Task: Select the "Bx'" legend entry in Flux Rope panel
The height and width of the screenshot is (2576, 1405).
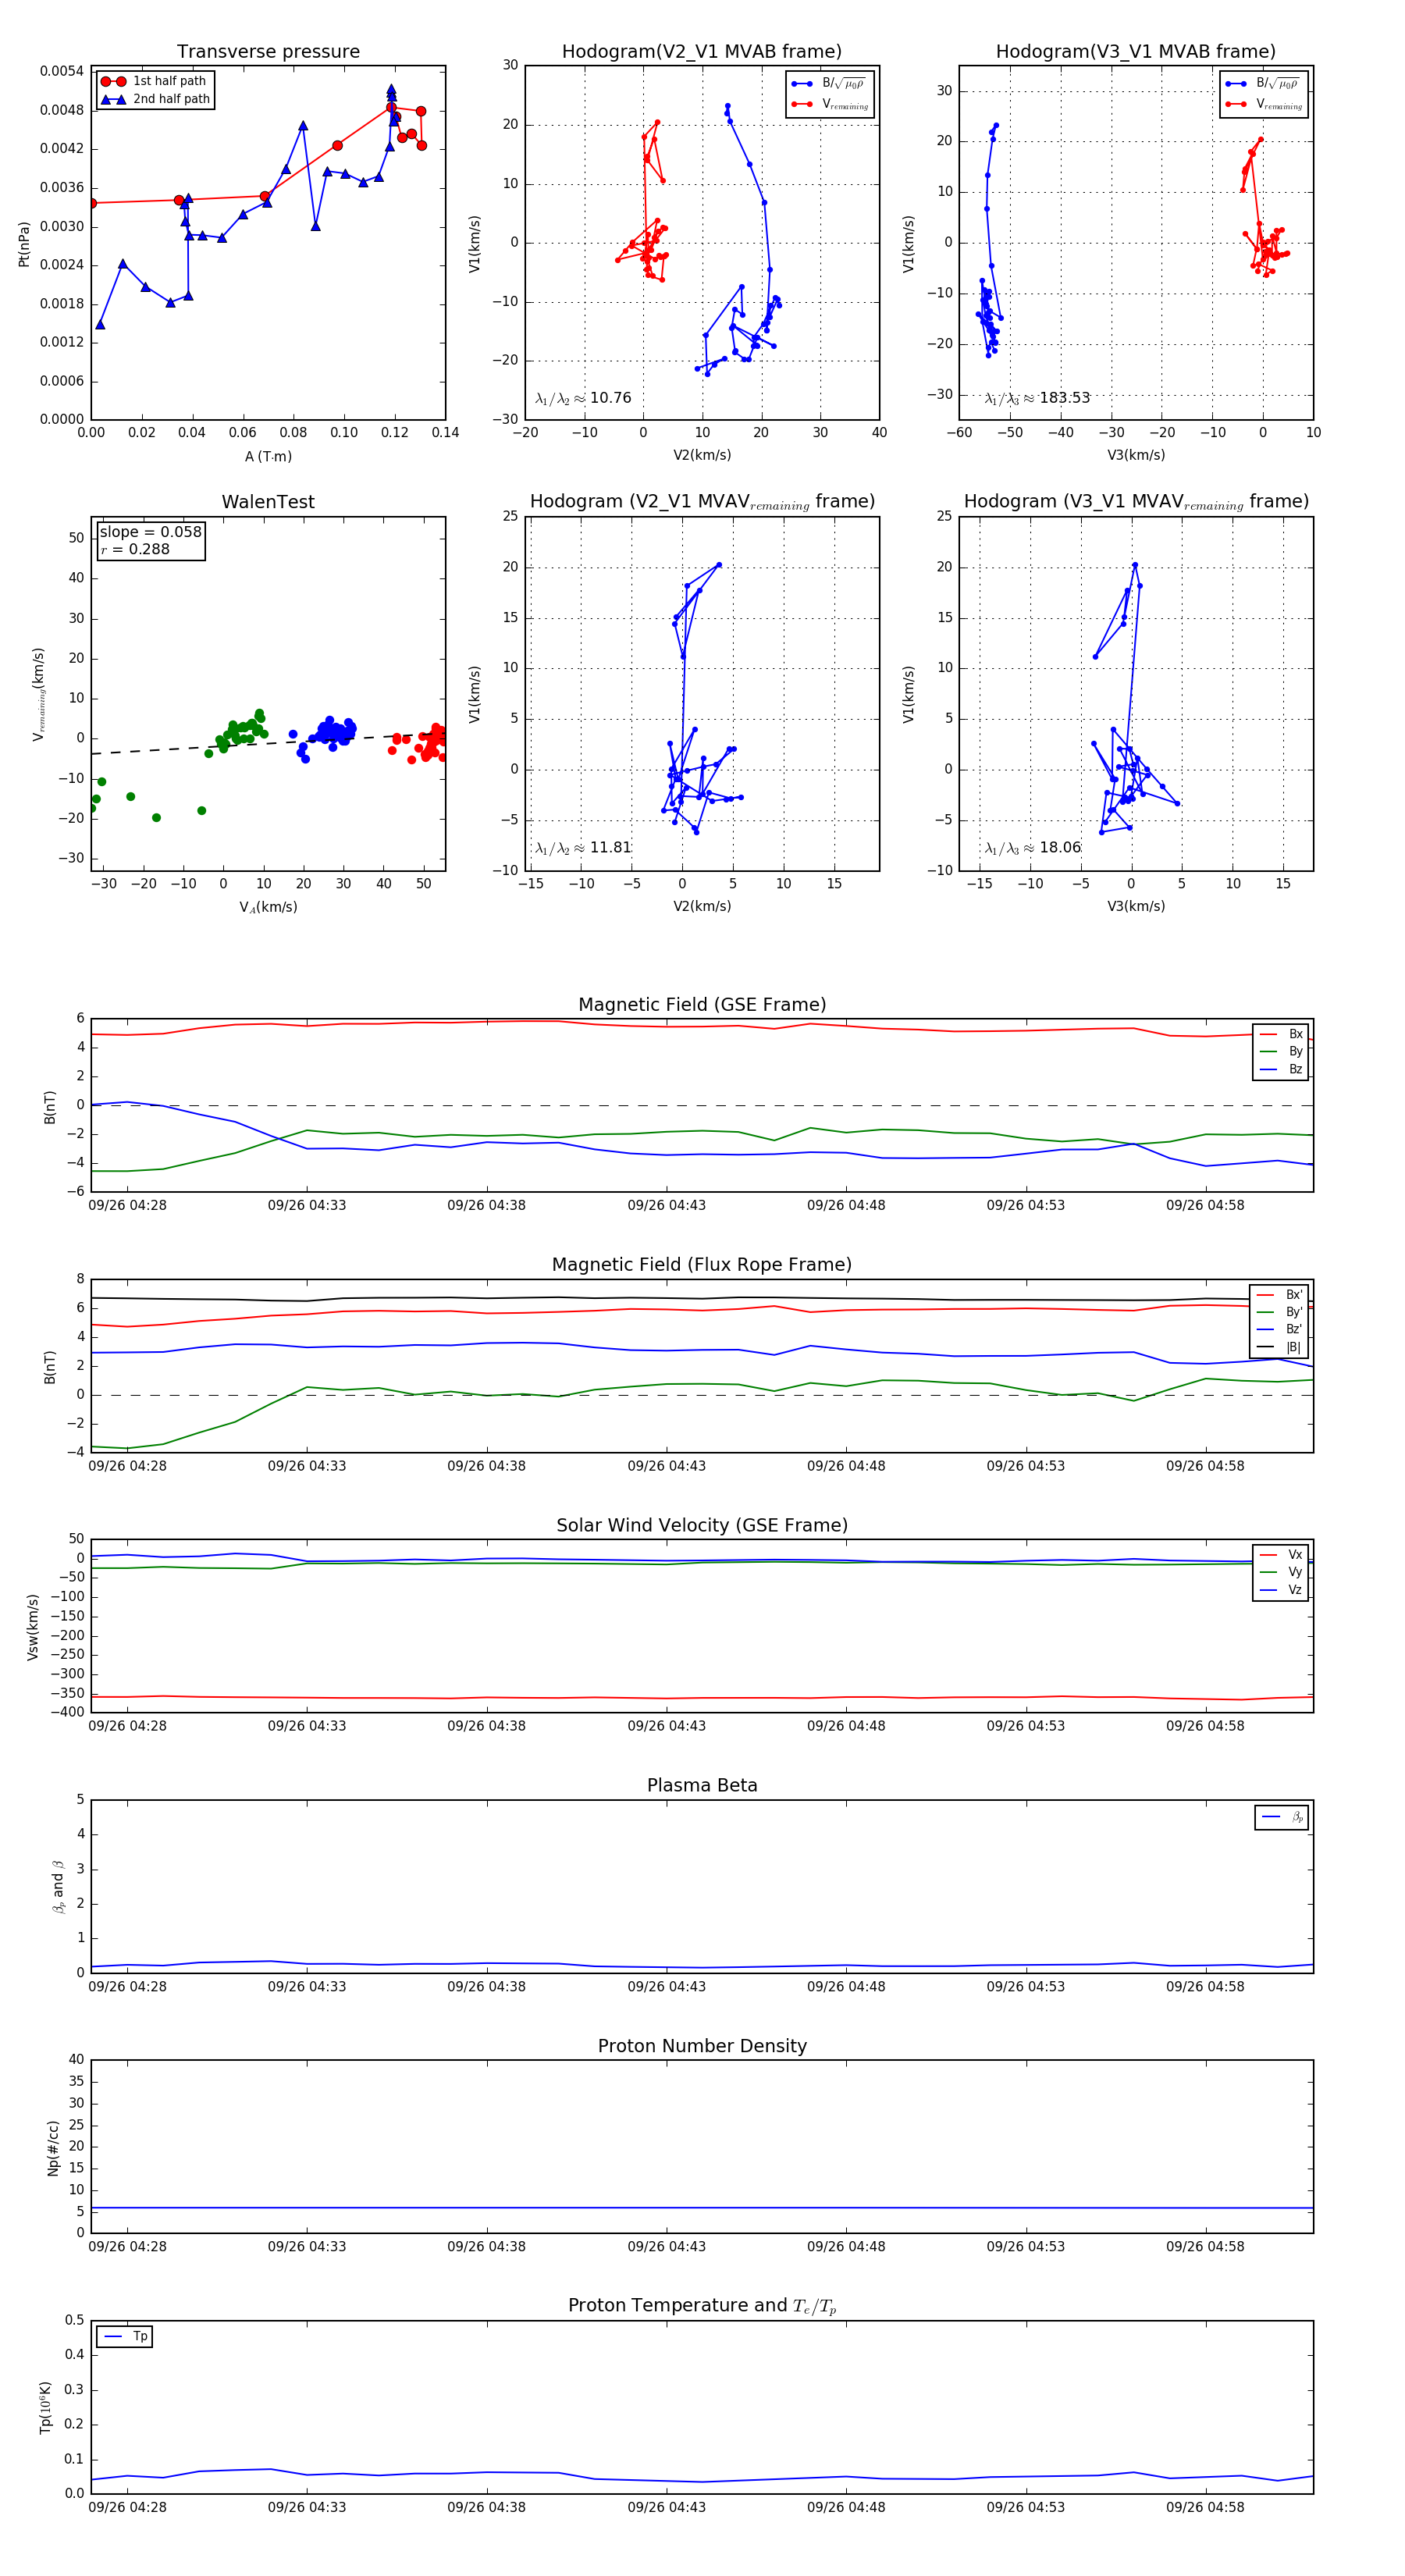Action: (1279, 1294)
